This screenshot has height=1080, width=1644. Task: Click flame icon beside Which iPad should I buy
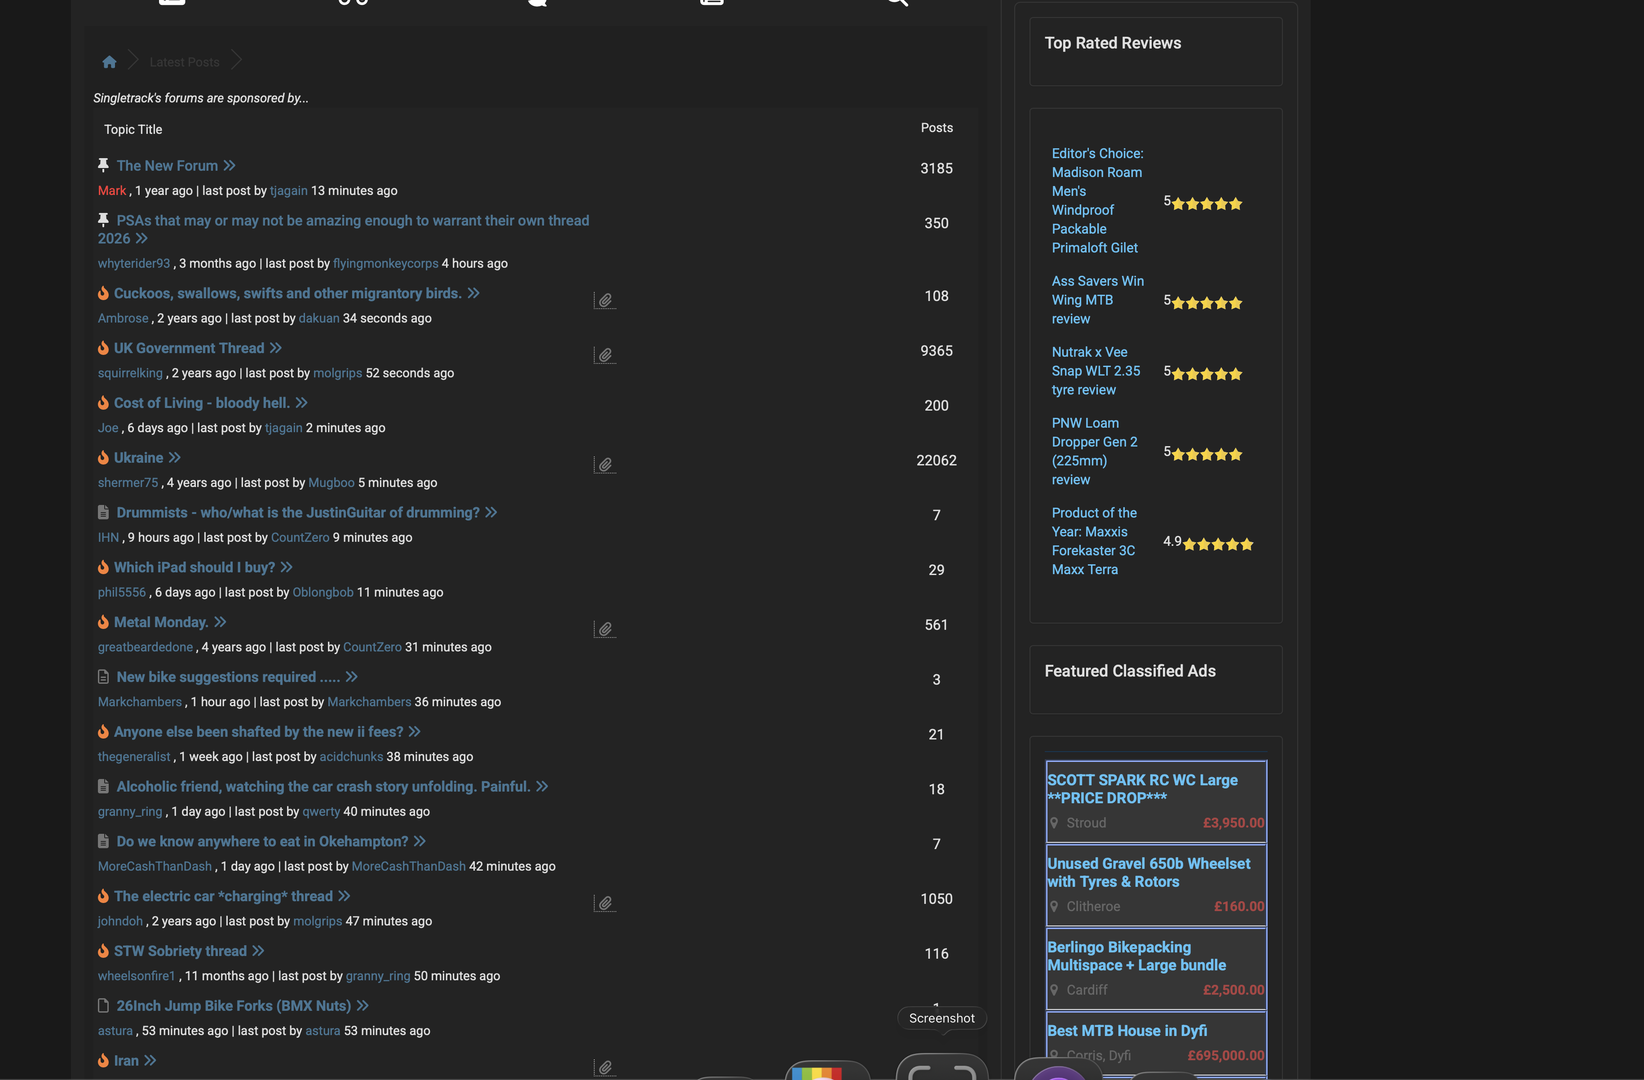click(x=103, y=567)
